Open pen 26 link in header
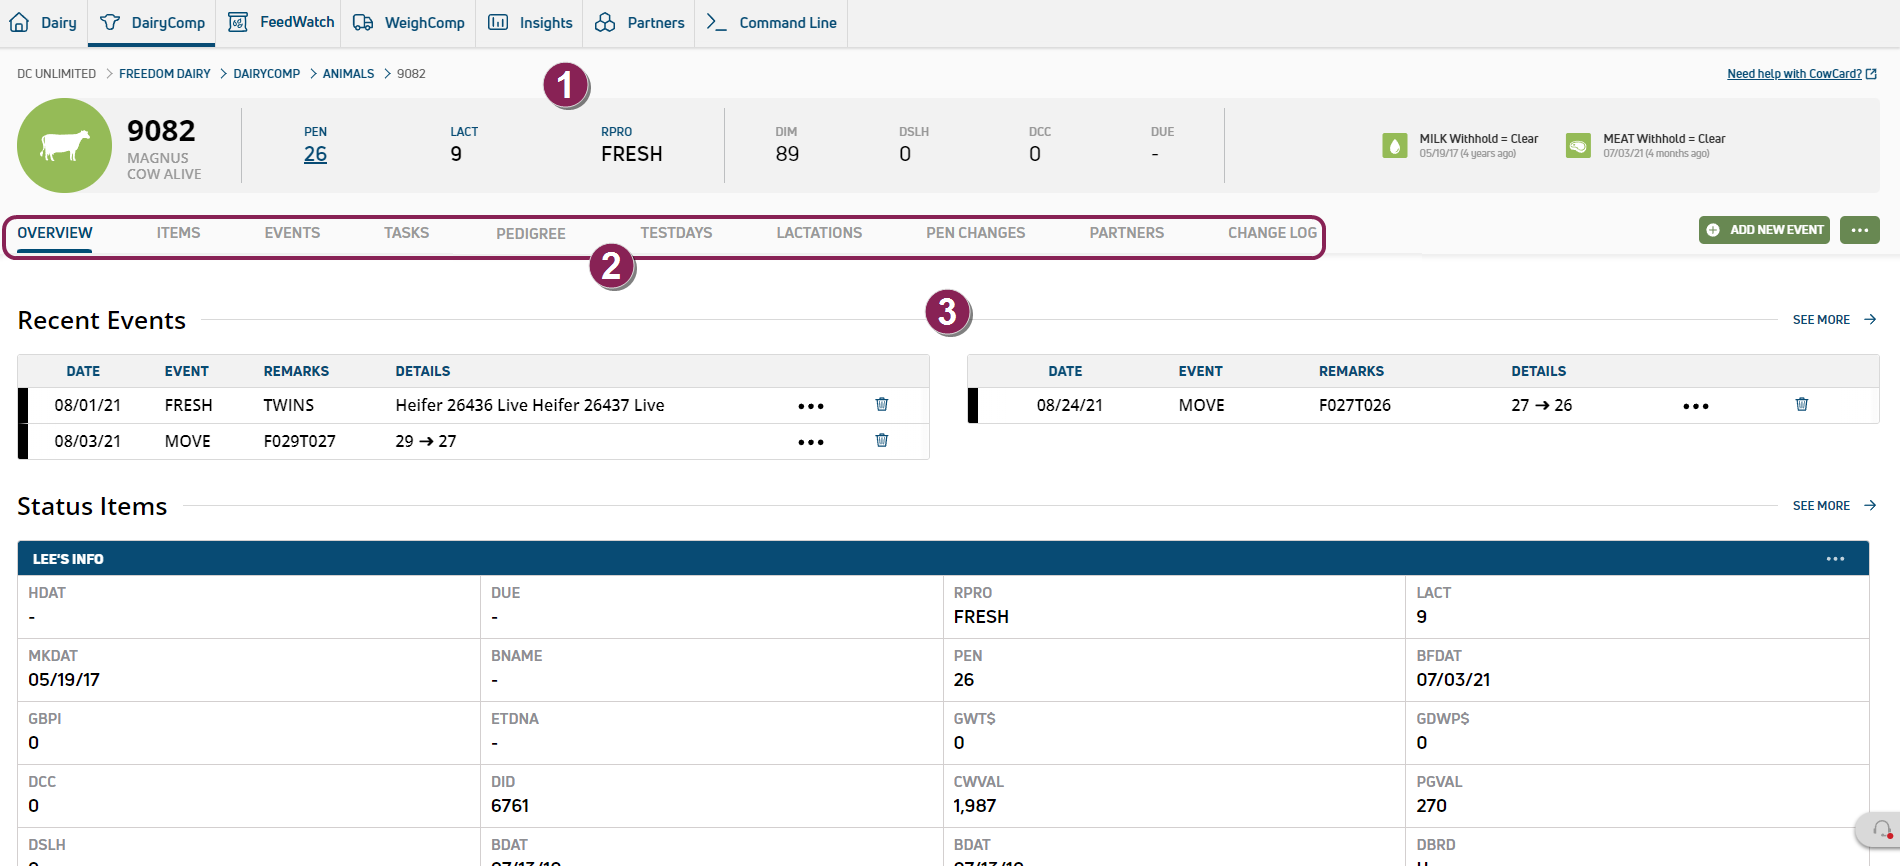This screenshot has width=1900, height=866. 315,154
